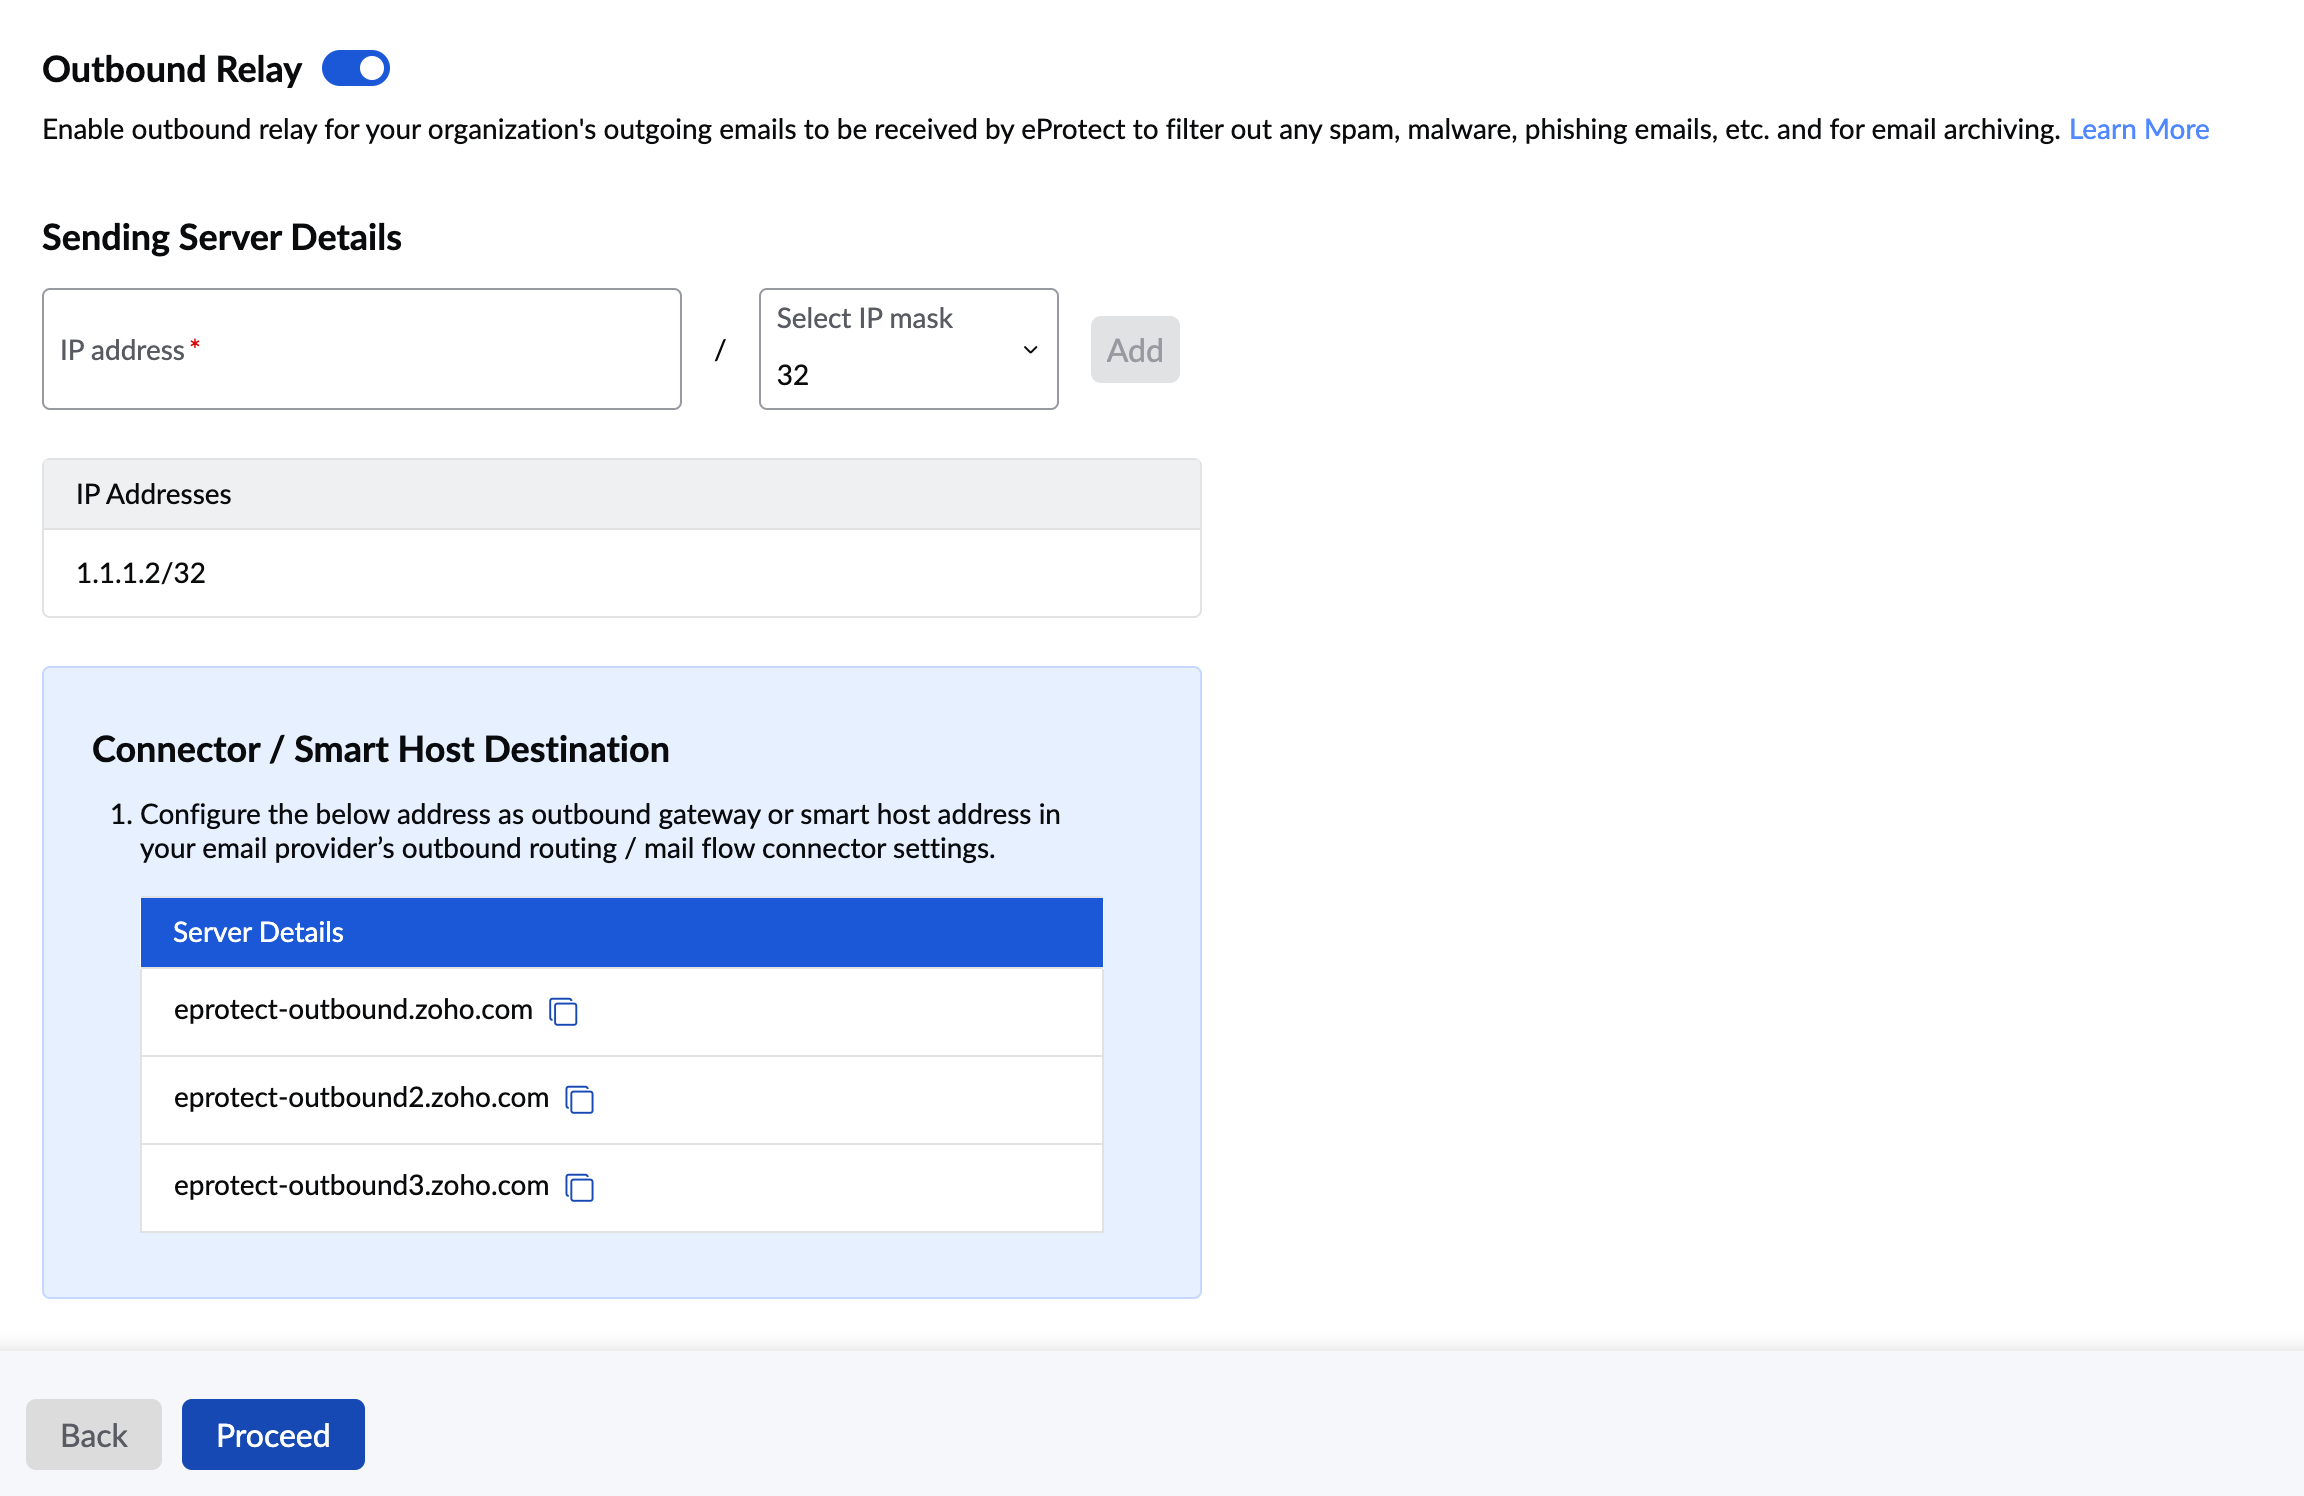Click Add after entering IP address
The height and width of the screenshot is (1496, 2304).
coord(1135,348)
